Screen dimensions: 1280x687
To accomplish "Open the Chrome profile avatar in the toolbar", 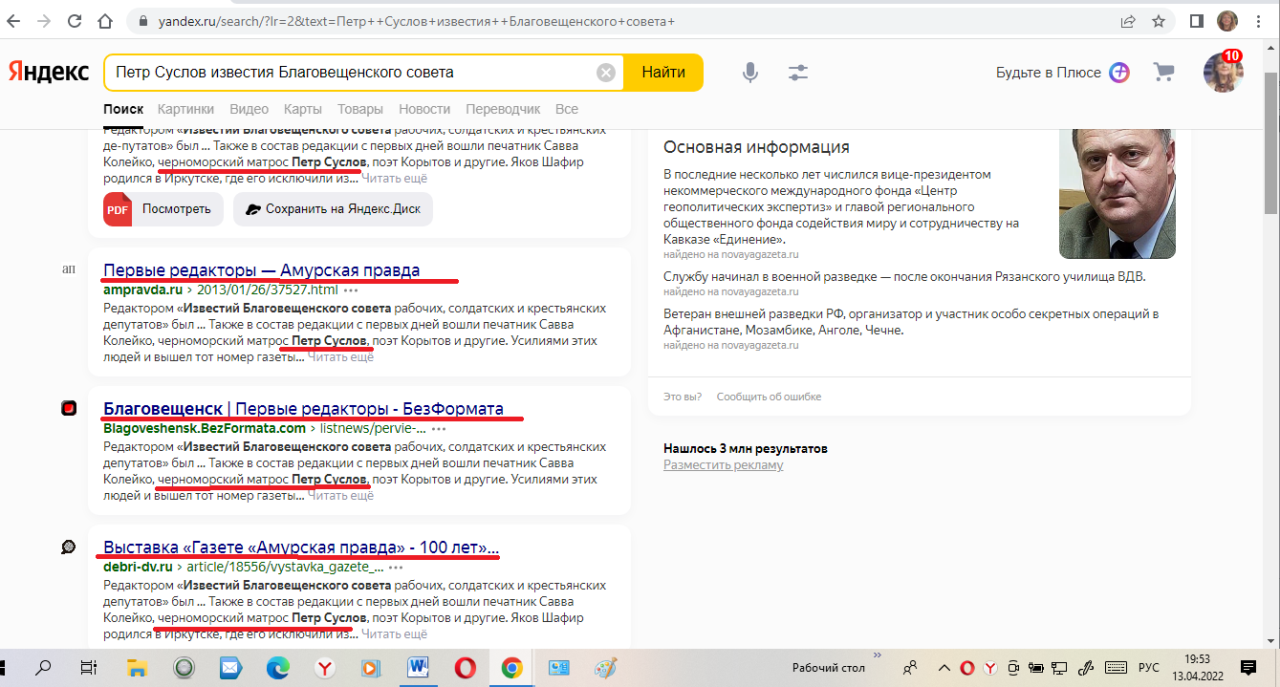I will click(1227, 20).
